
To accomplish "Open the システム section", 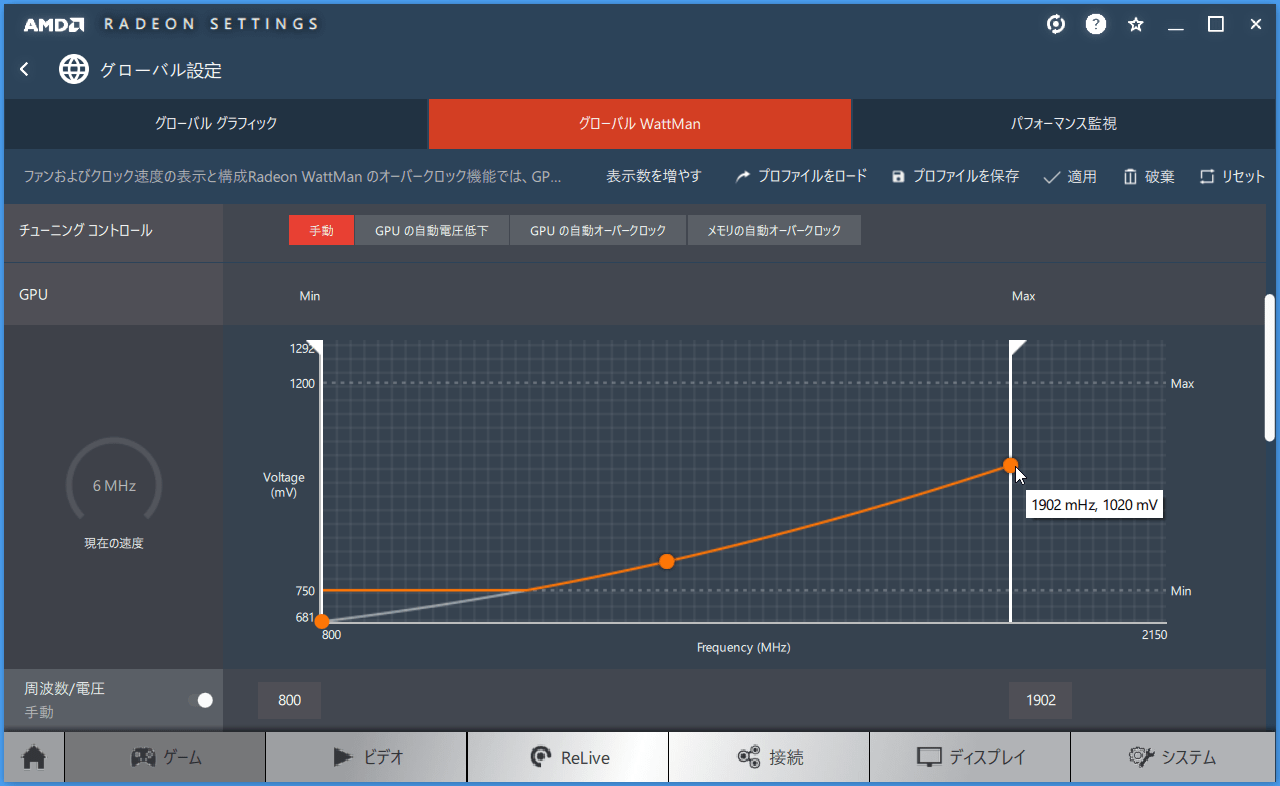I will point(1172,757).
